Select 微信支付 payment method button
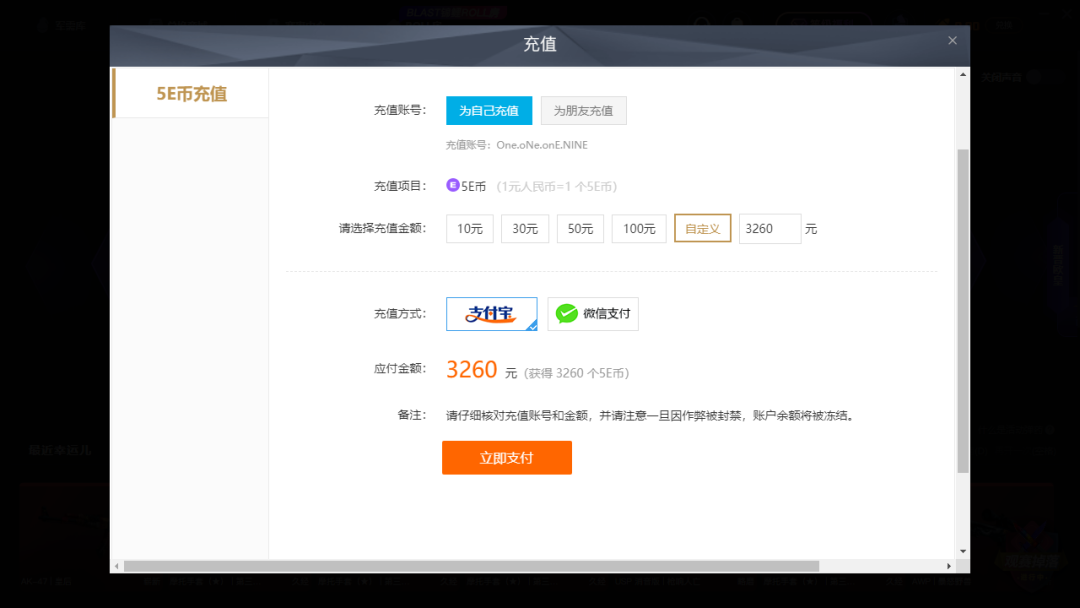The height and width of the screenshot is (608, 1080). pyautogui.click(x=593, y=314)
